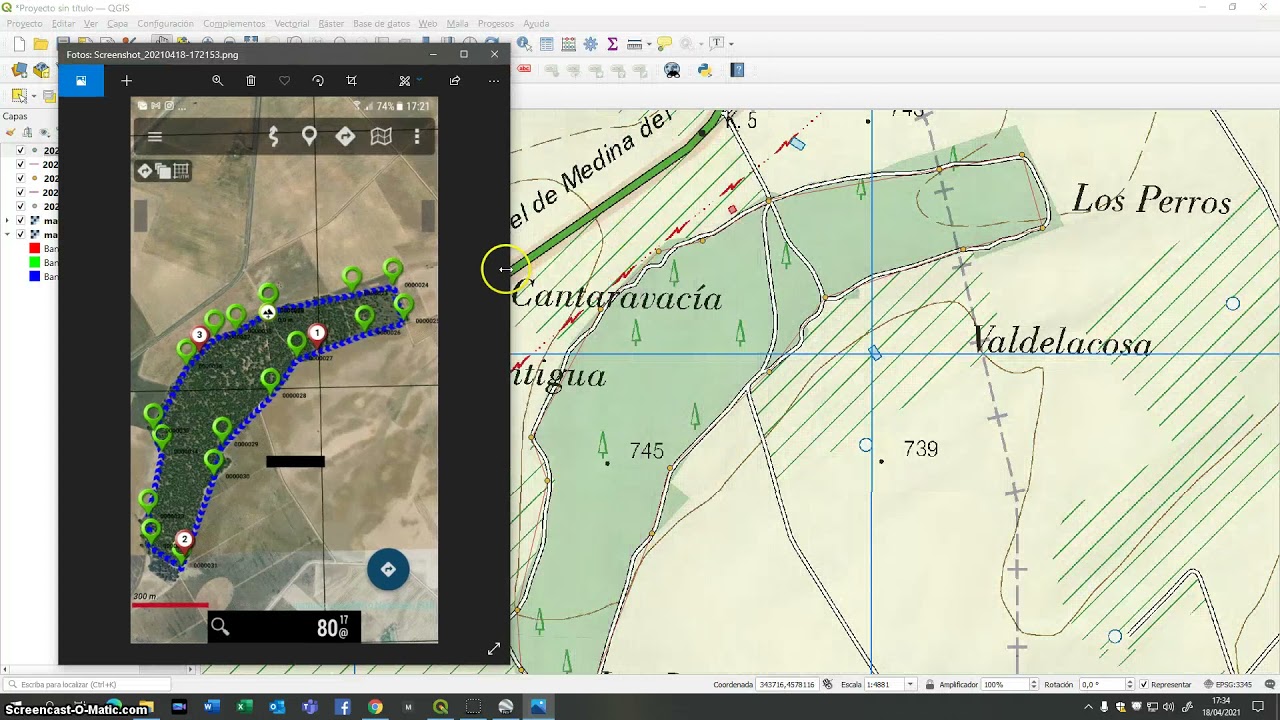
Task: Toggle the scale lock padlock icon
Action: [930, 685]
